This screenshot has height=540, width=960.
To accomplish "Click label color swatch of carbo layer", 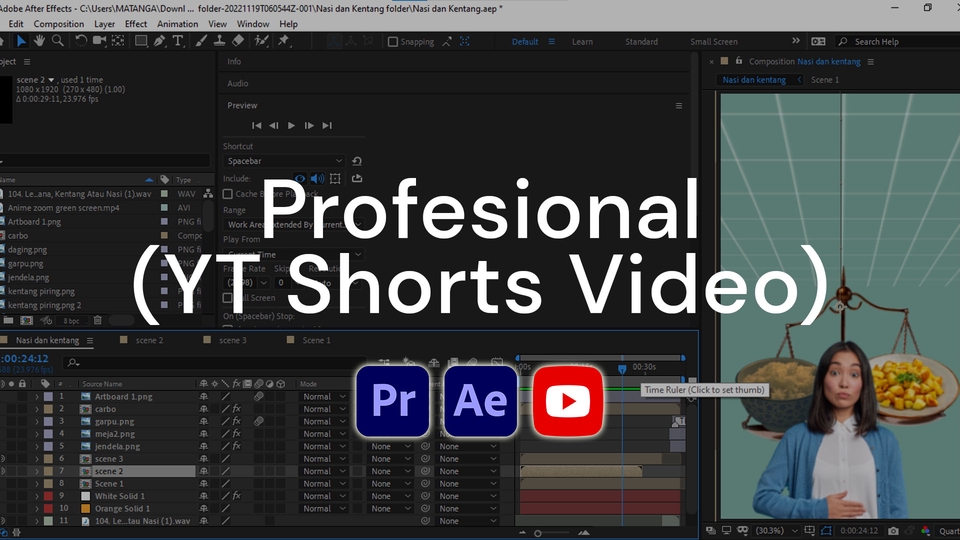I will (48, 409).
